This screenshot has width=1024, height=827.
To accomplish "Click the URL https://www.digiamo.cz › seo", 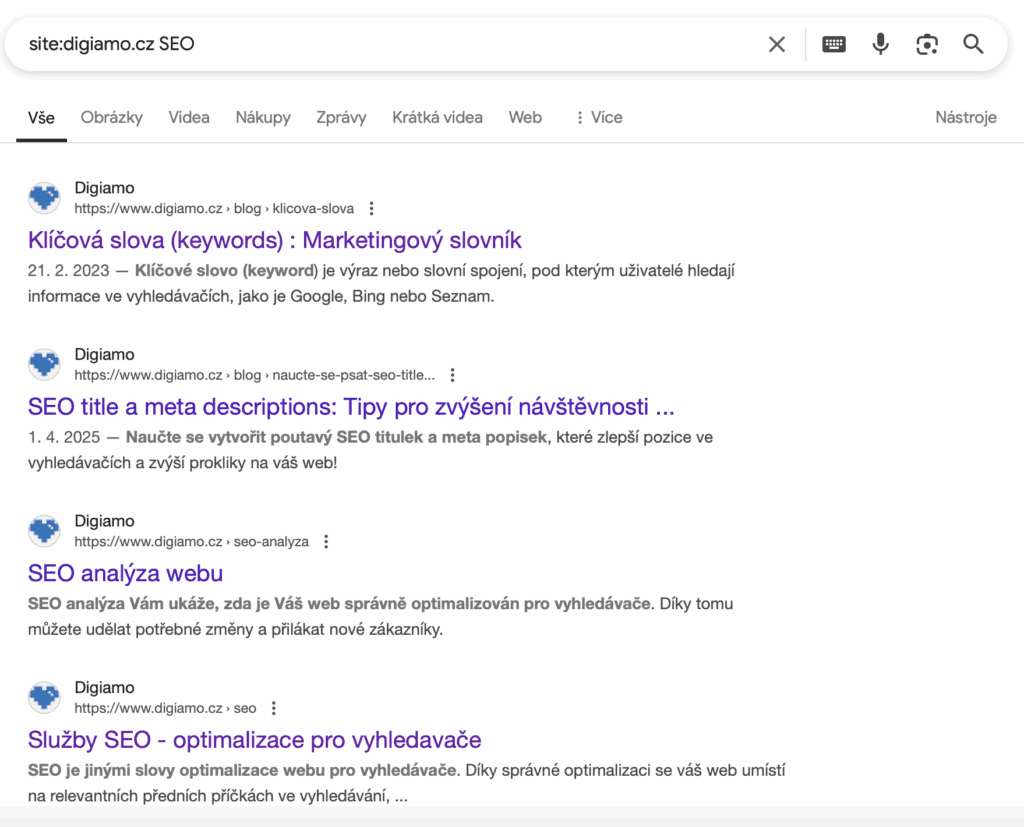I will [165, 708].
